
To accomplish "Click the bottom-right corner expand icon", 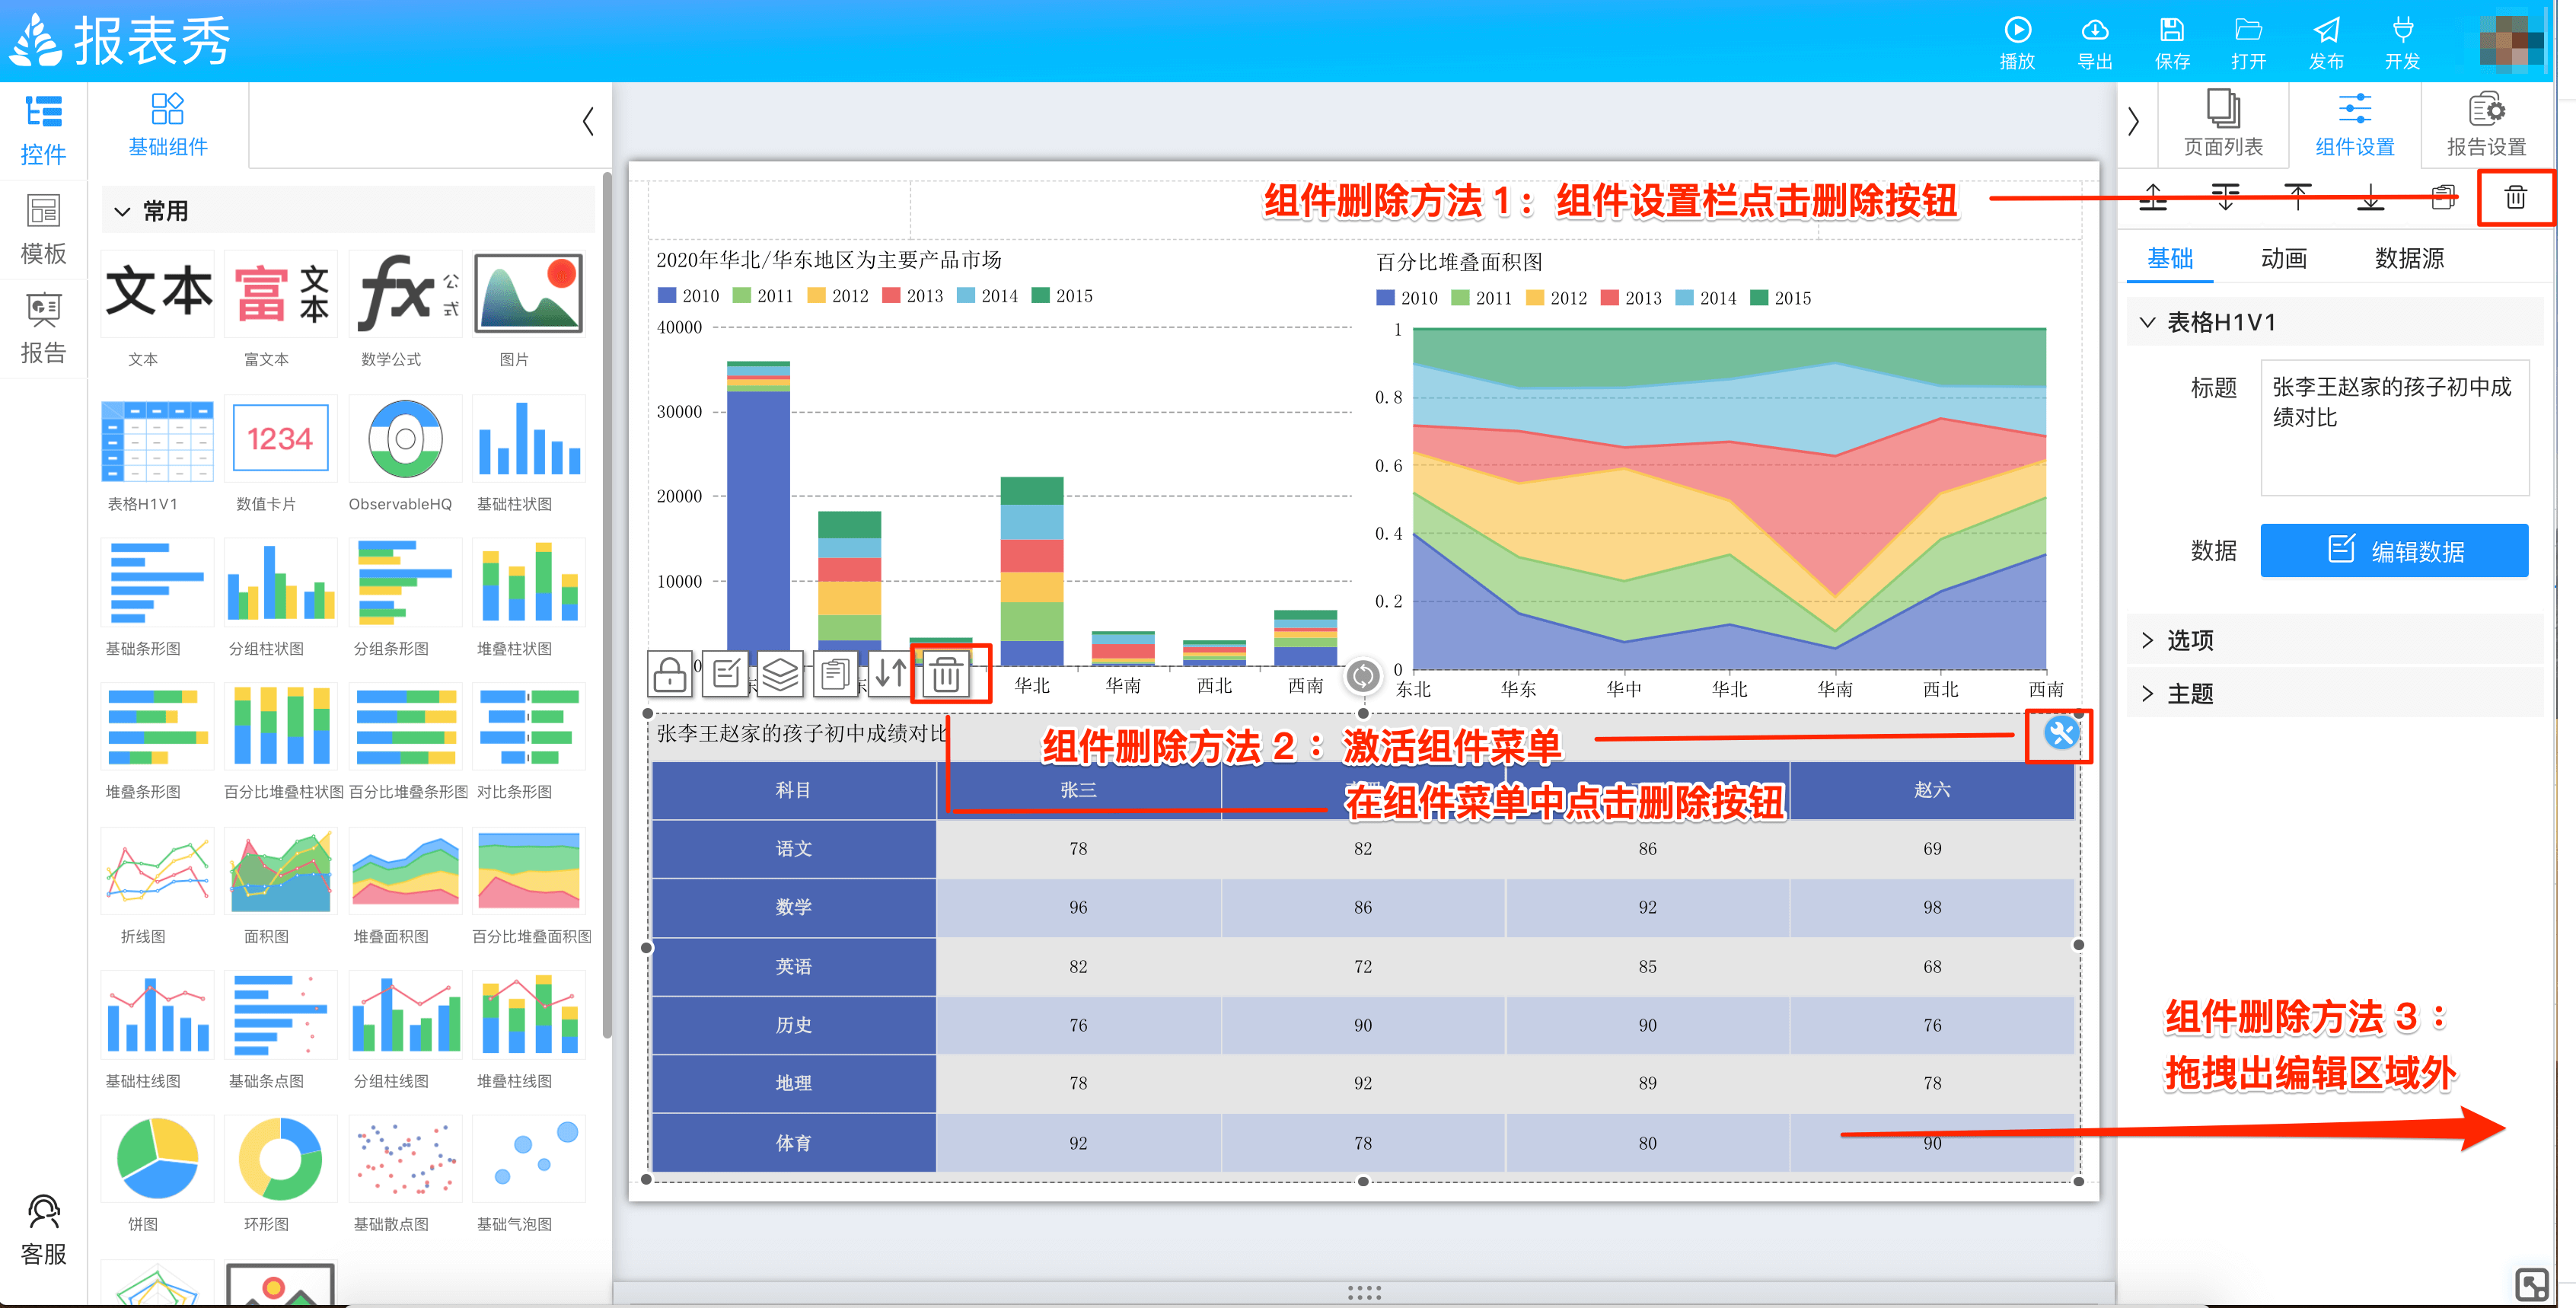I will (2531, 1284).
